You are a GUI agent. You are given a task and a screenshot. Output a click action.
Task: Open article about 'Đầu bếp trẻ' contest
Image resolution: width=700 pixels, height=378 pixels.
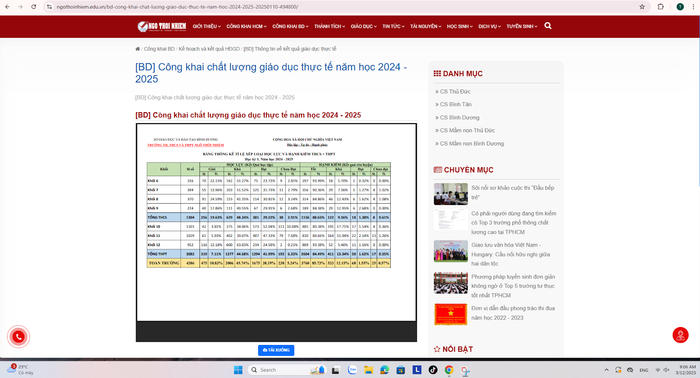click(x=512, y=192)
